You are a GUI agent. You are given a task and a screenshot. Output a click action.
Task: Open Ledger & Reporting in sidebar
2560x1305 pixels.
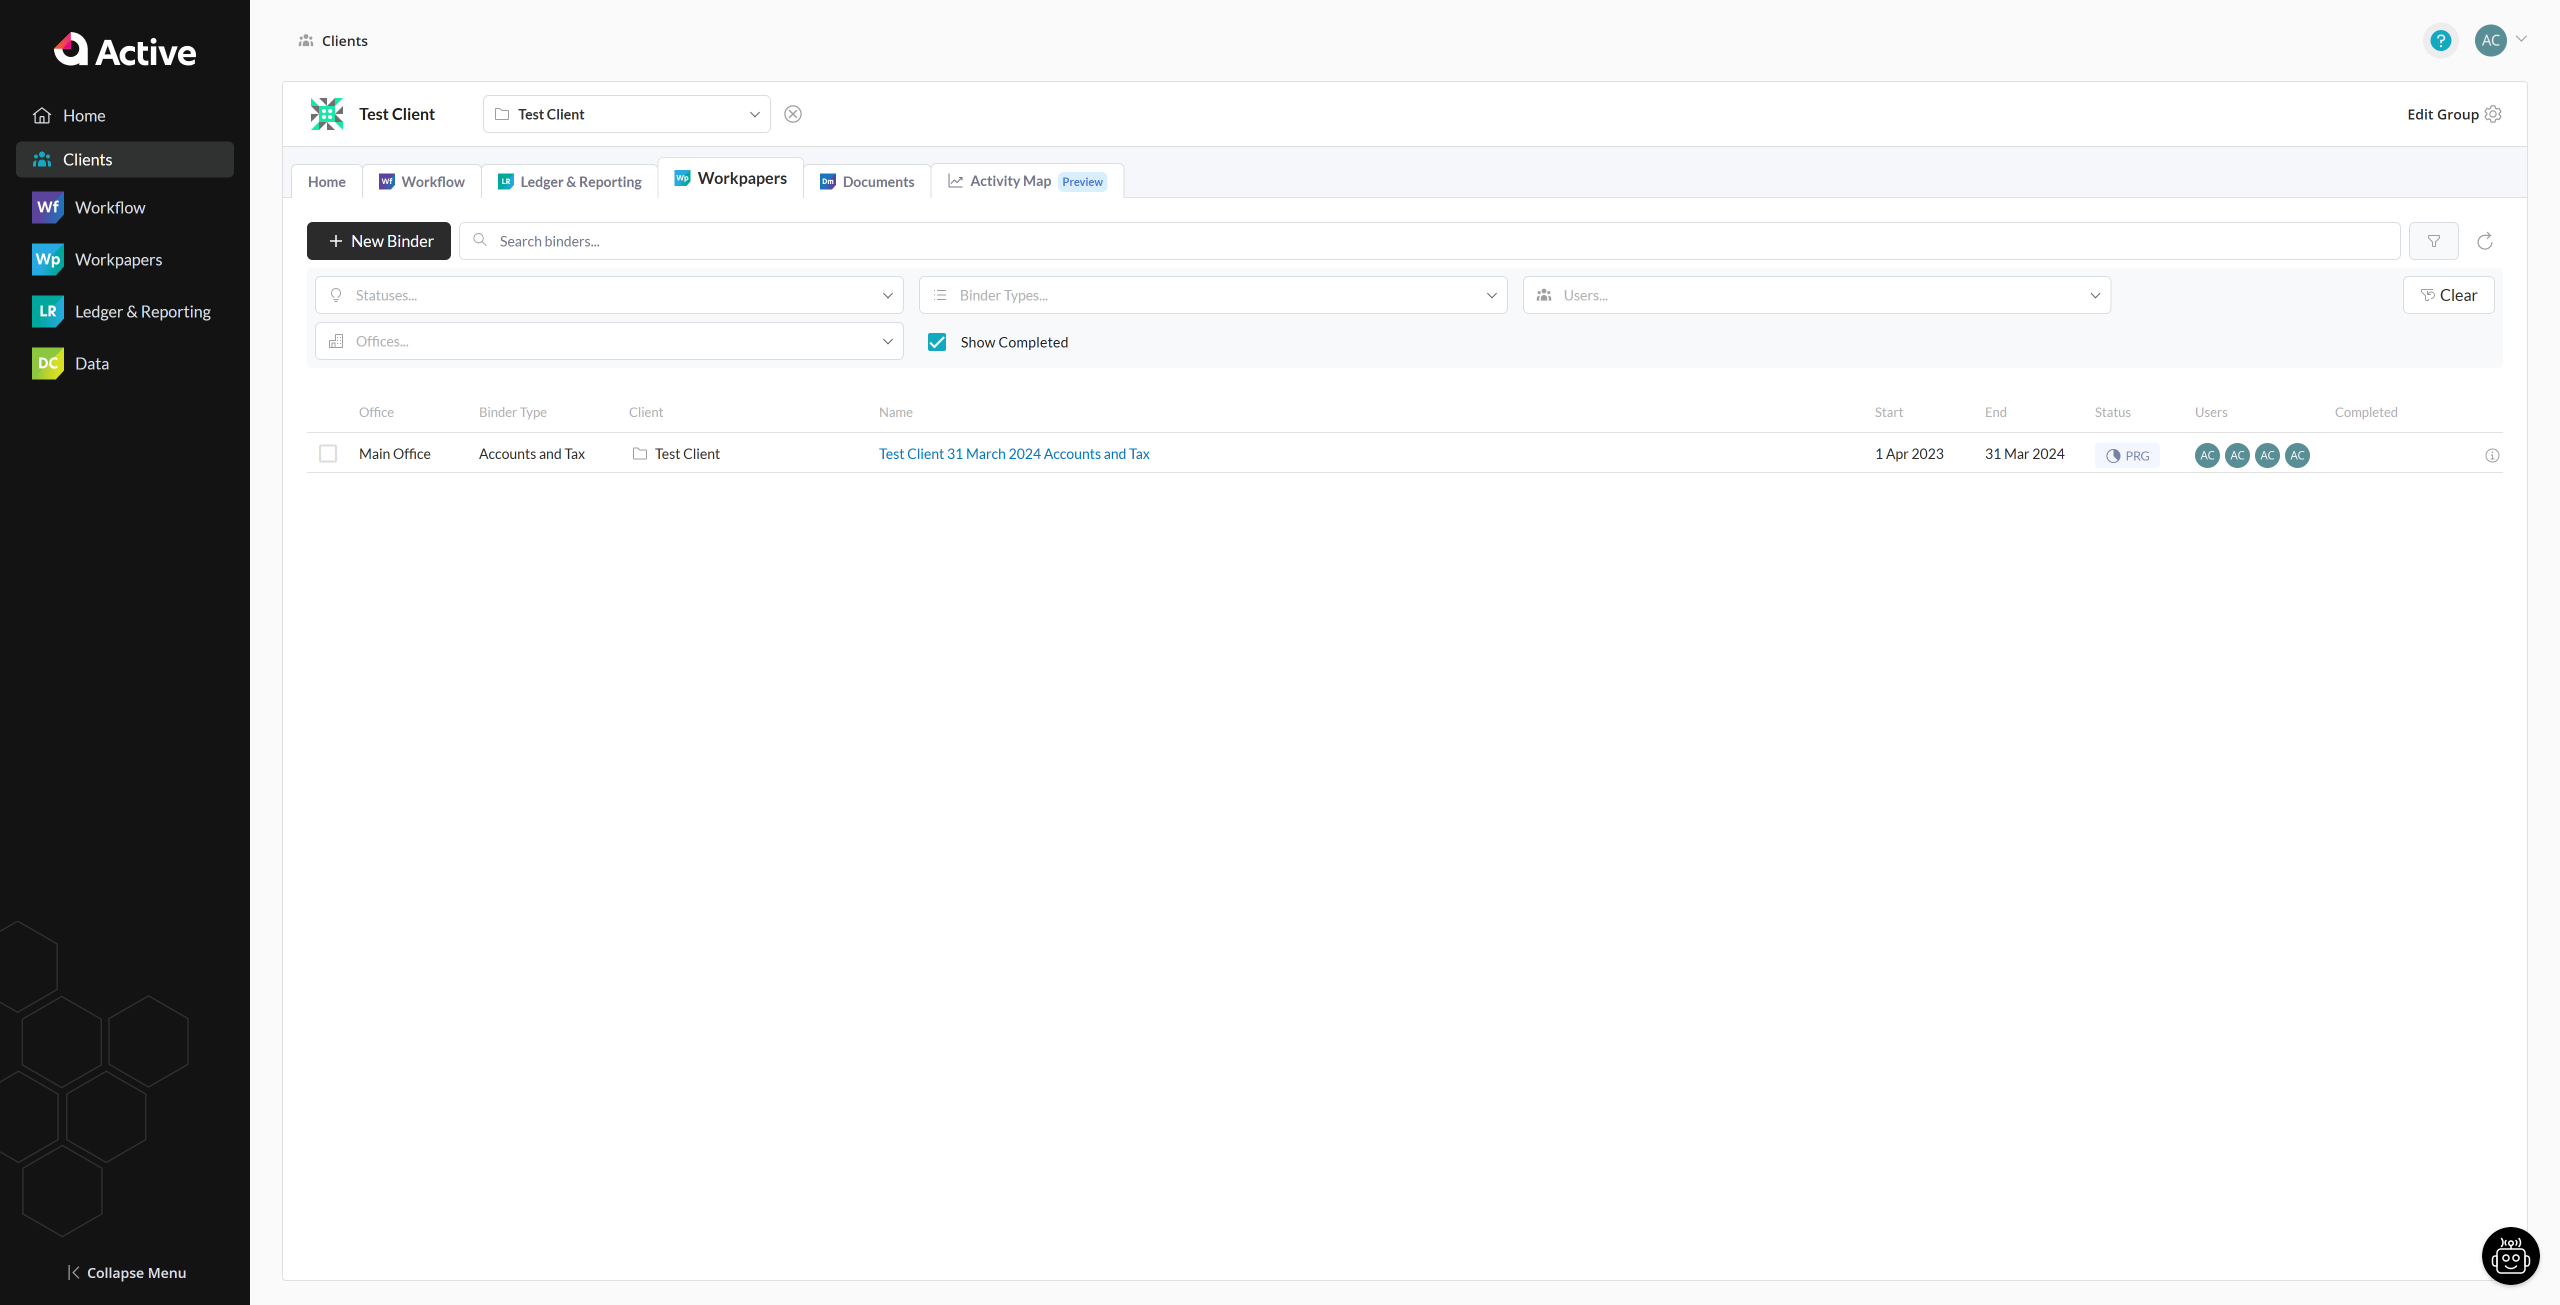(142, 312)
